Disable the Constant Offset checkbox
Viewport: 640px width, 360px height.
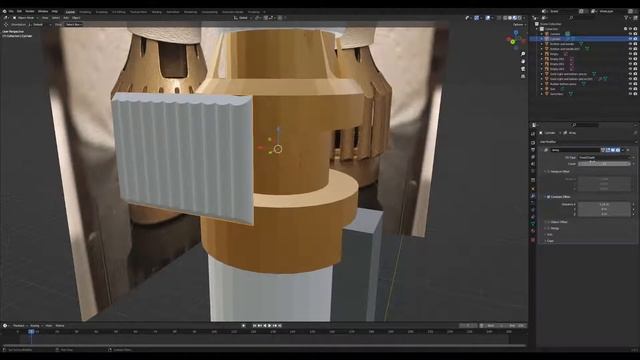point(548,197)
